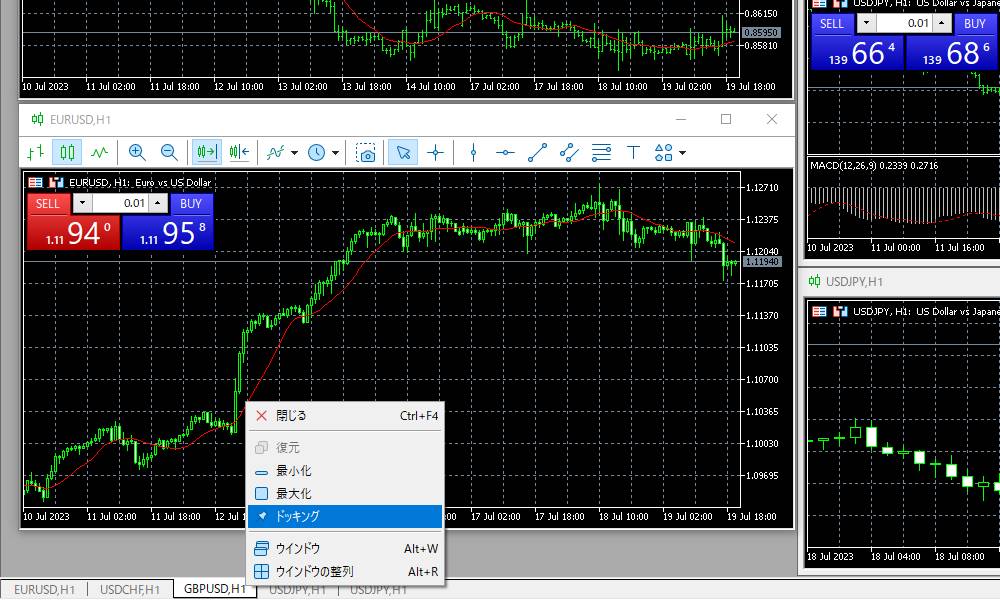Activate the crosshair tool

pyautogui.click(x=435, y=152)
